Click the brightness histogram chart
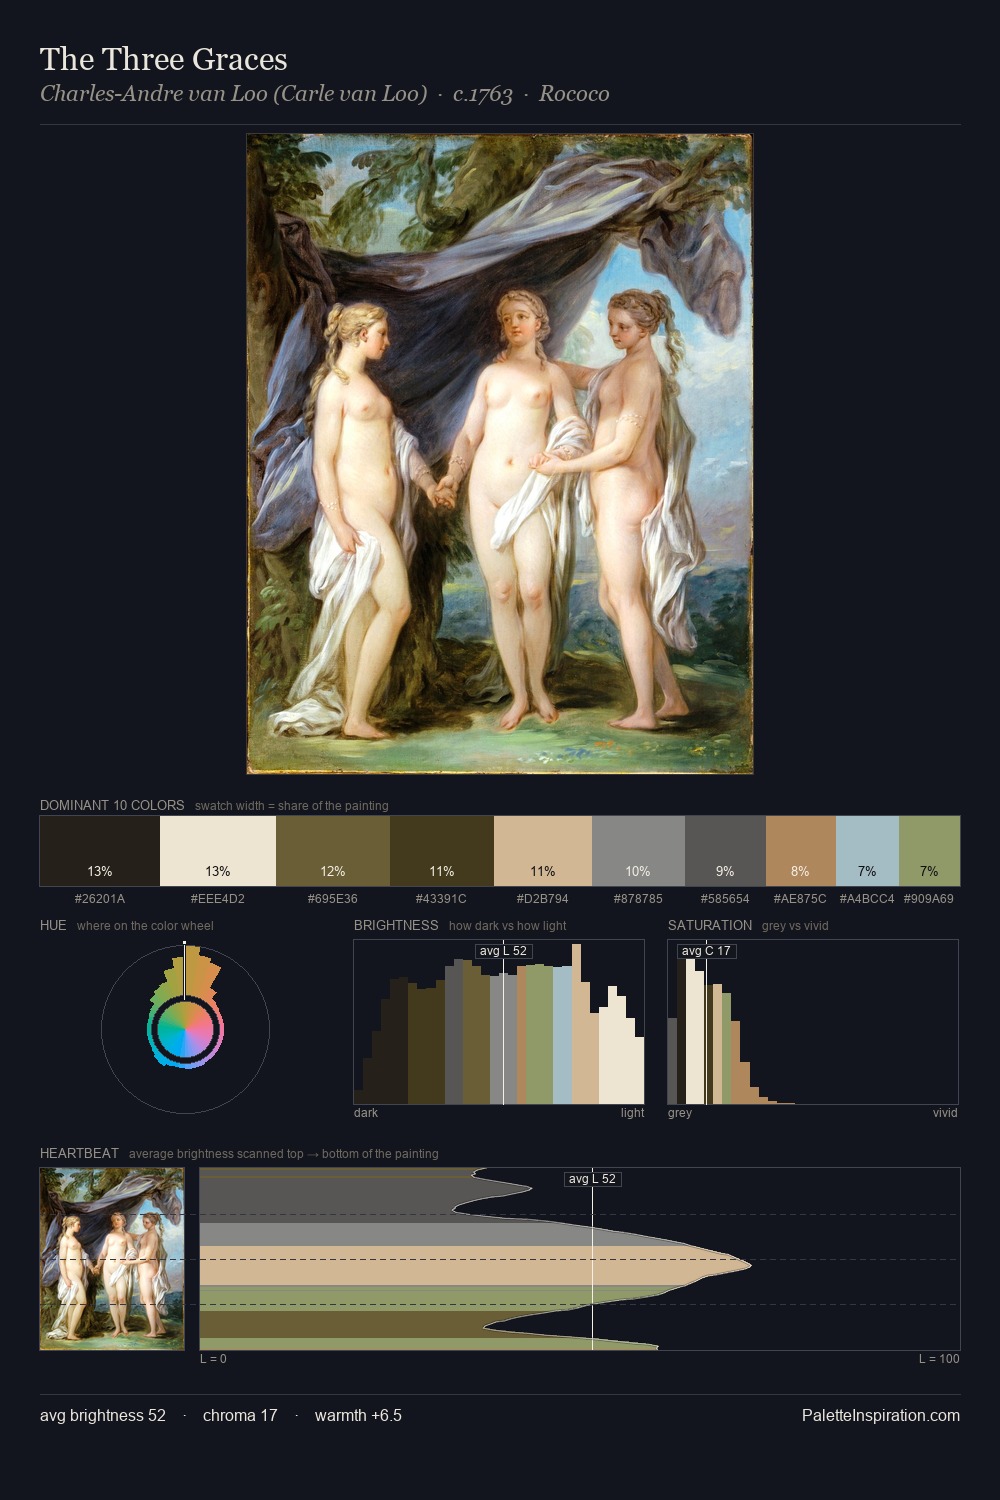The height and width of the screenshot is (1500, 1000). 499,1022
